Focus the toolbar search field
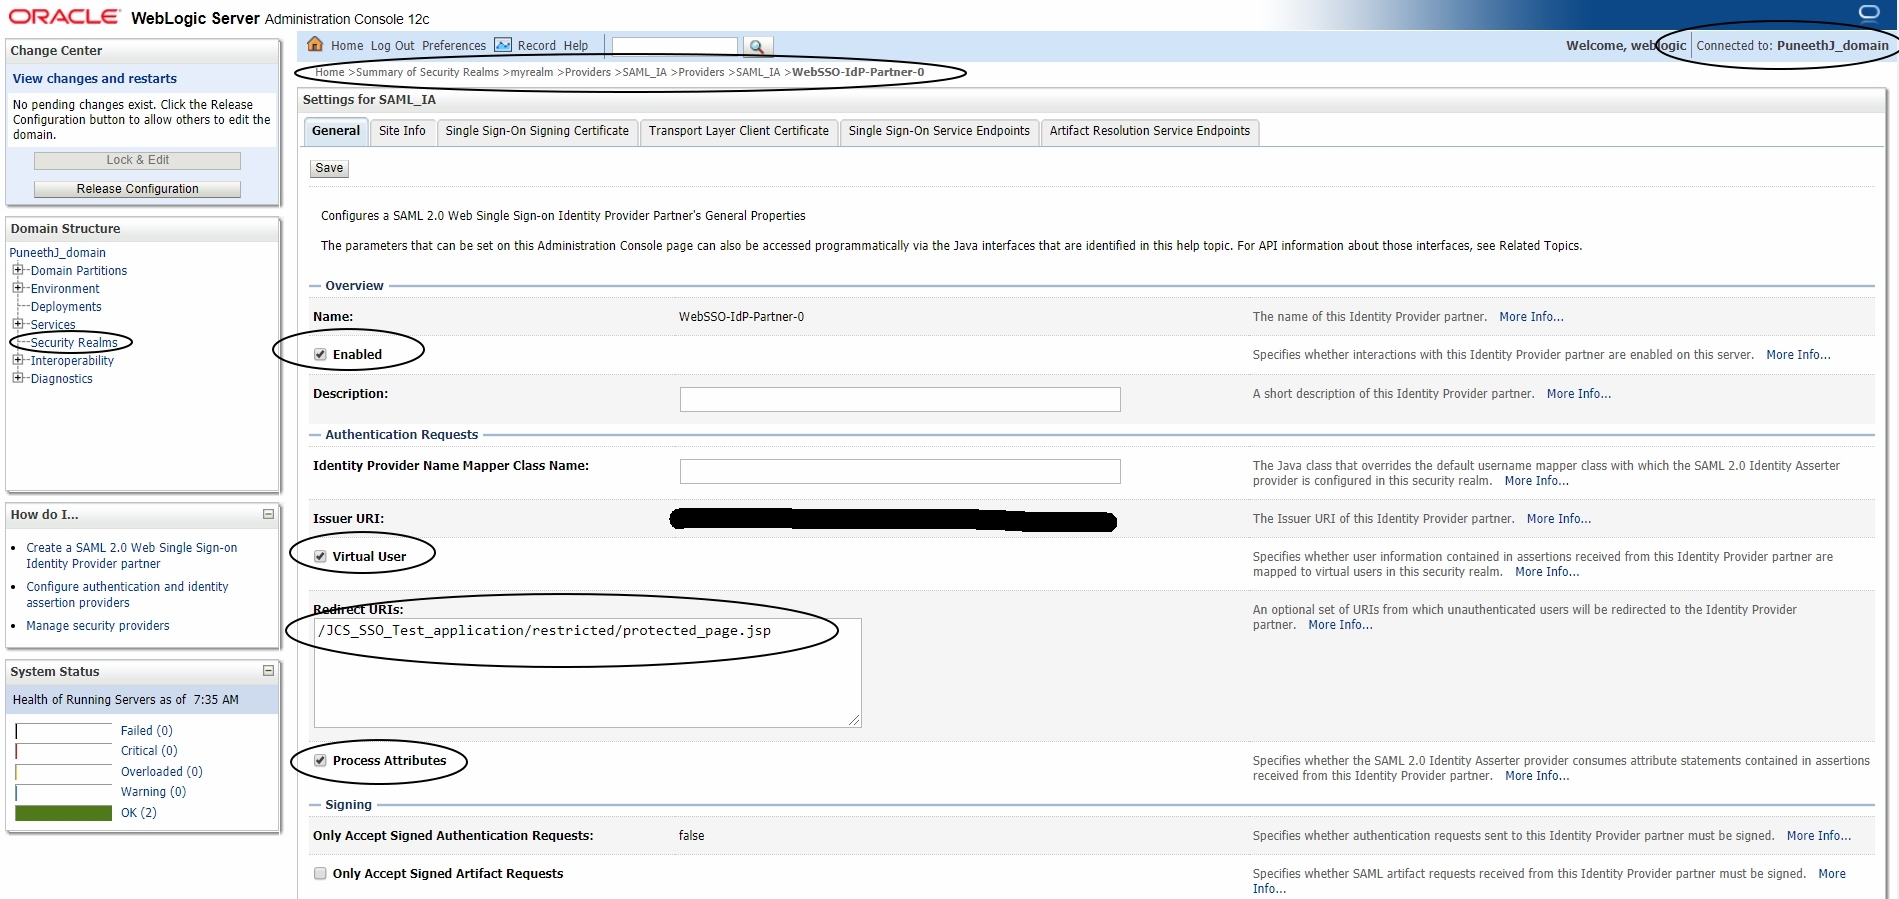The width and height of the screenshot is (1899, 899). pos(675,46)
